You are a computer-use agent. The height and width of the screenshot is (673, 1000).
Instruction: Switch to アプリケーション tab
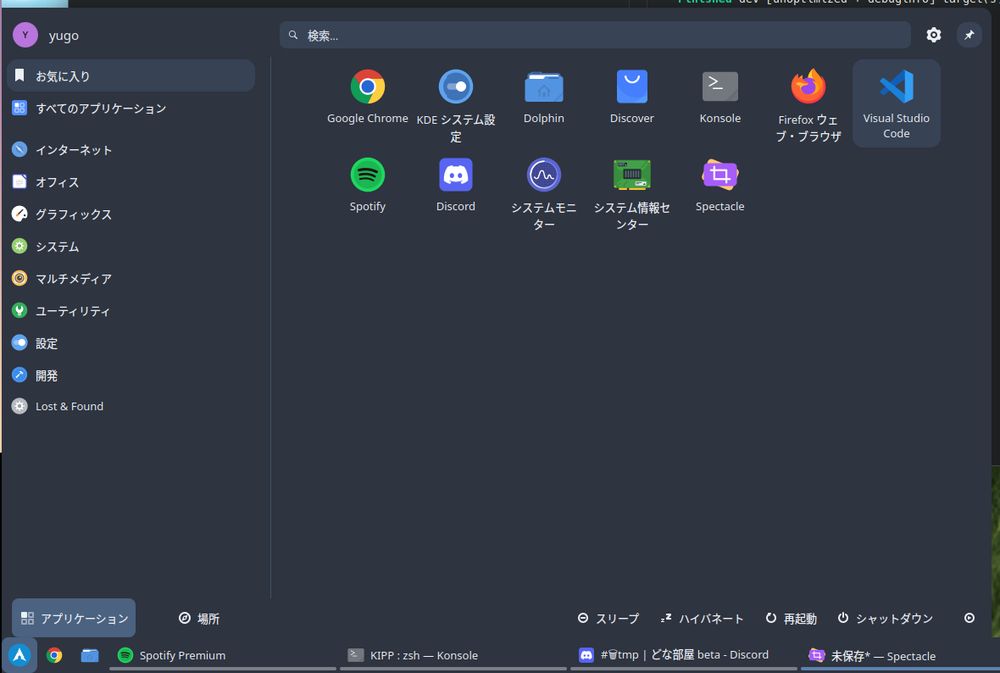(73, 618)
